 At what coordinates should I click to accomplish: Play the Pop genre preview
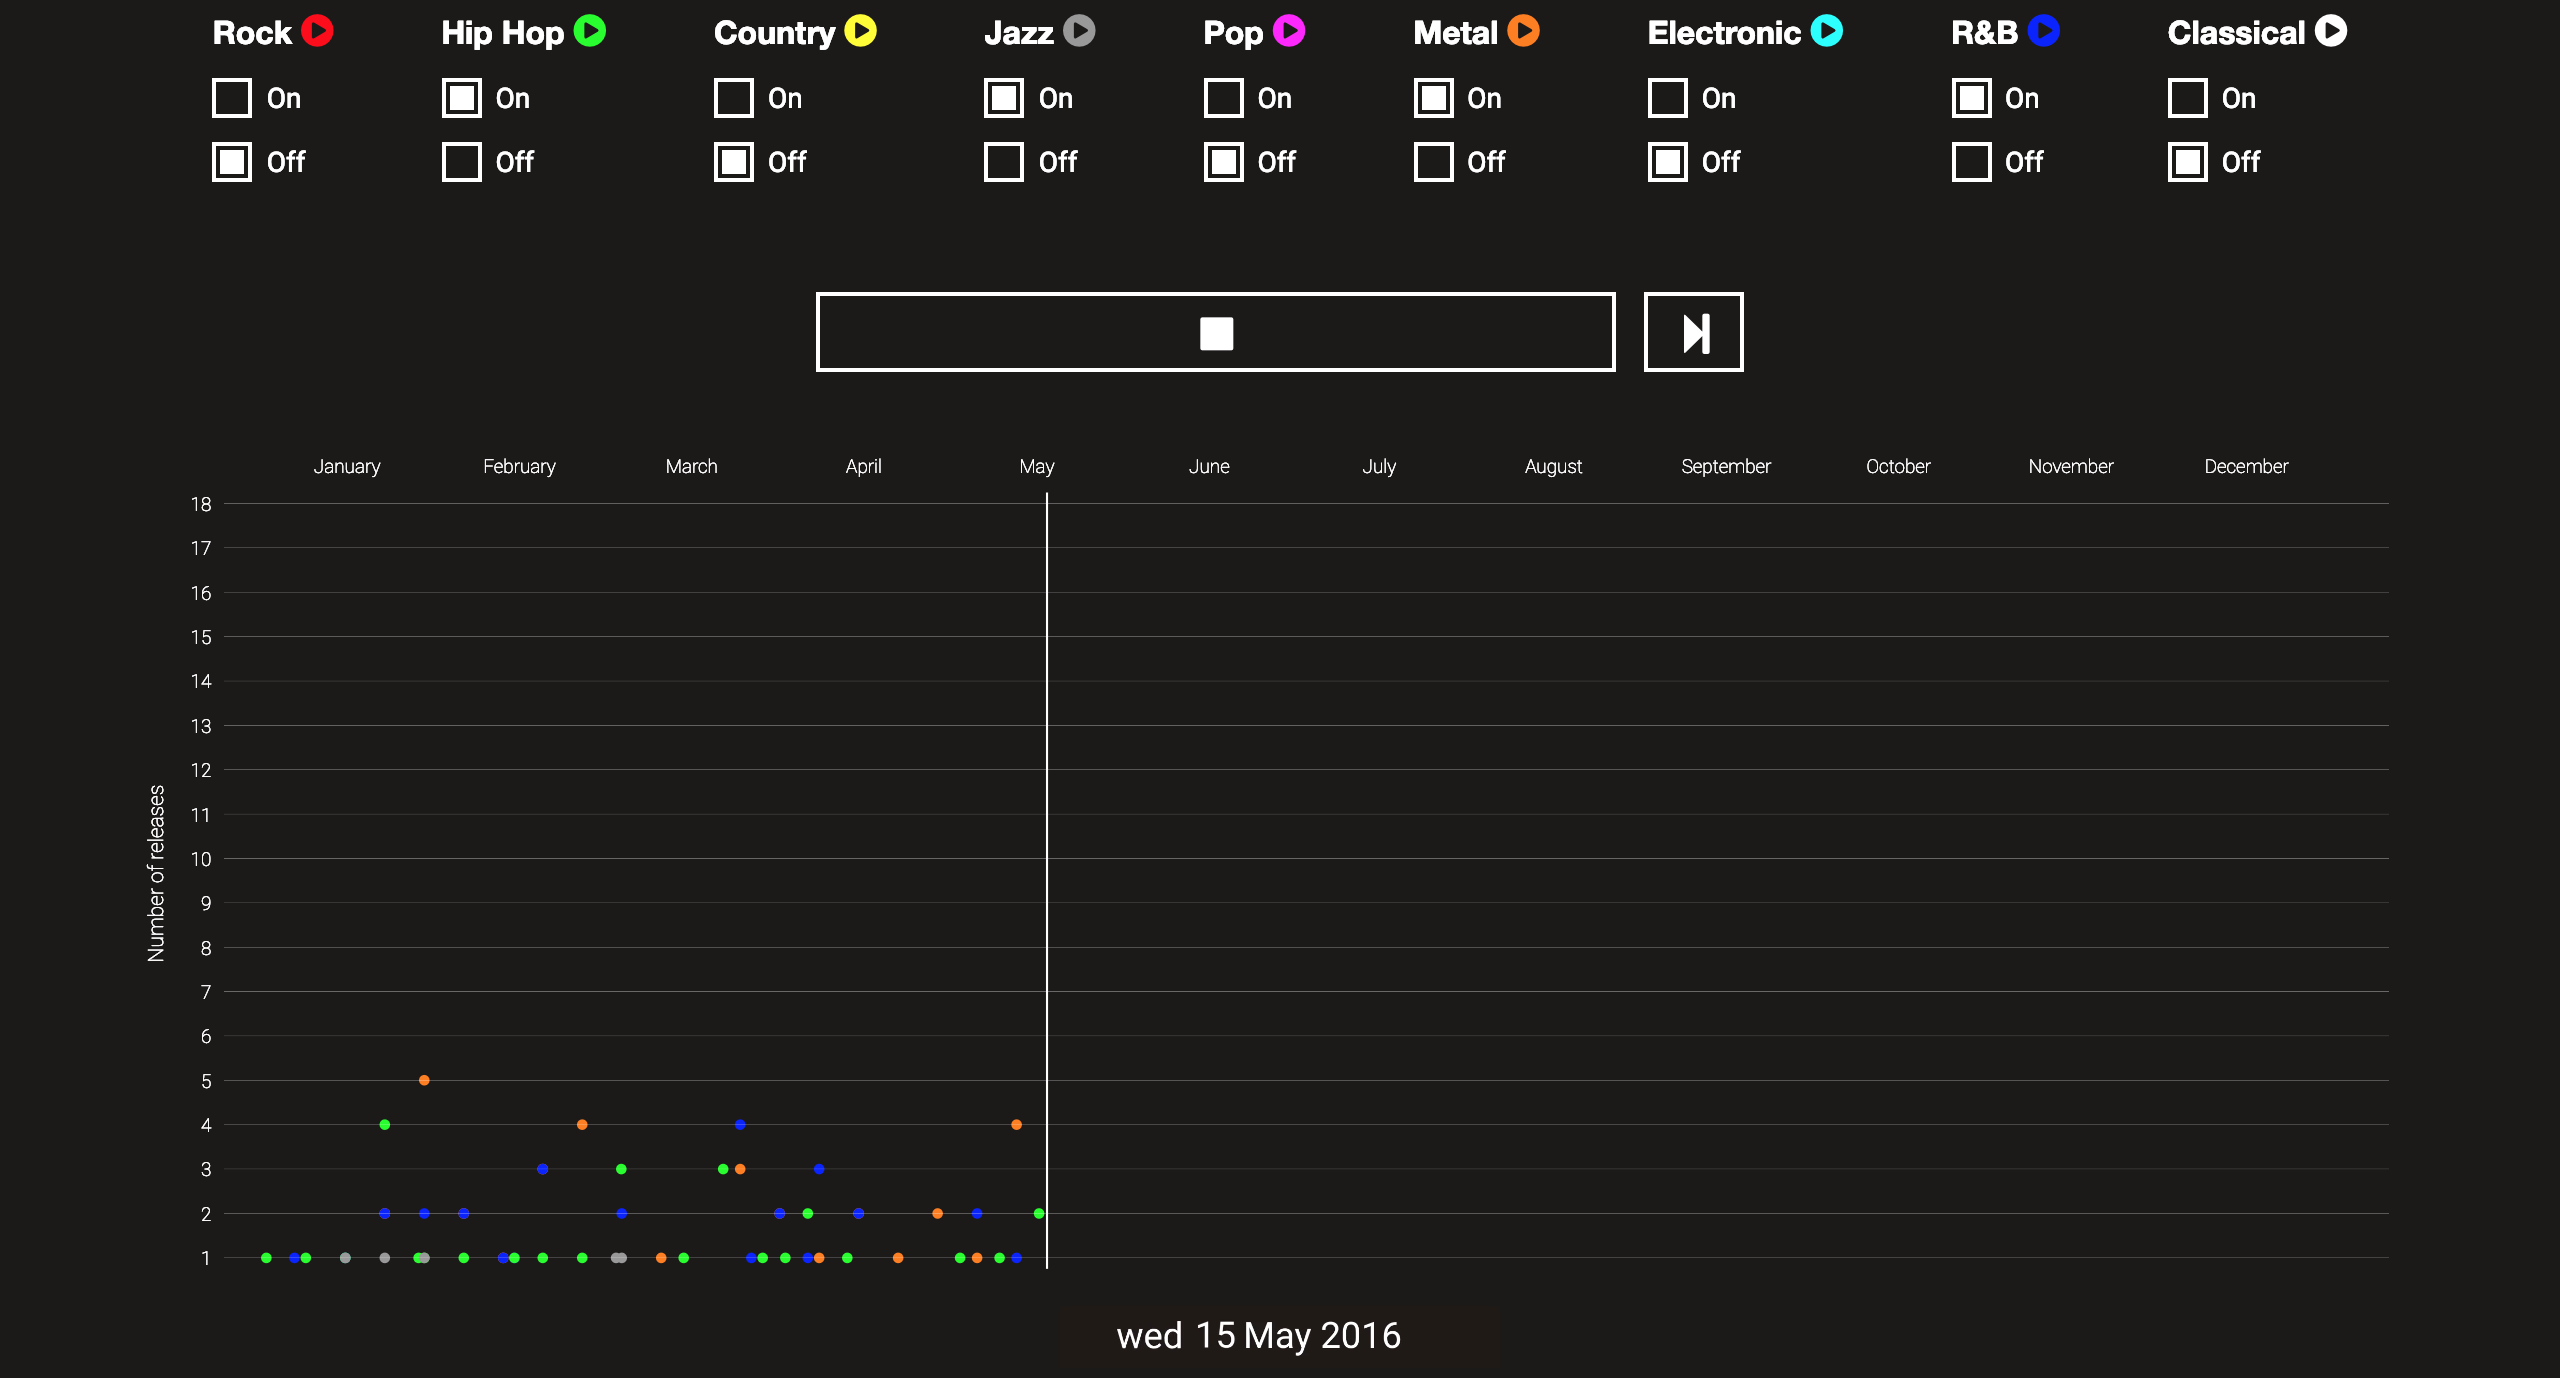(x=1290, y=31)
